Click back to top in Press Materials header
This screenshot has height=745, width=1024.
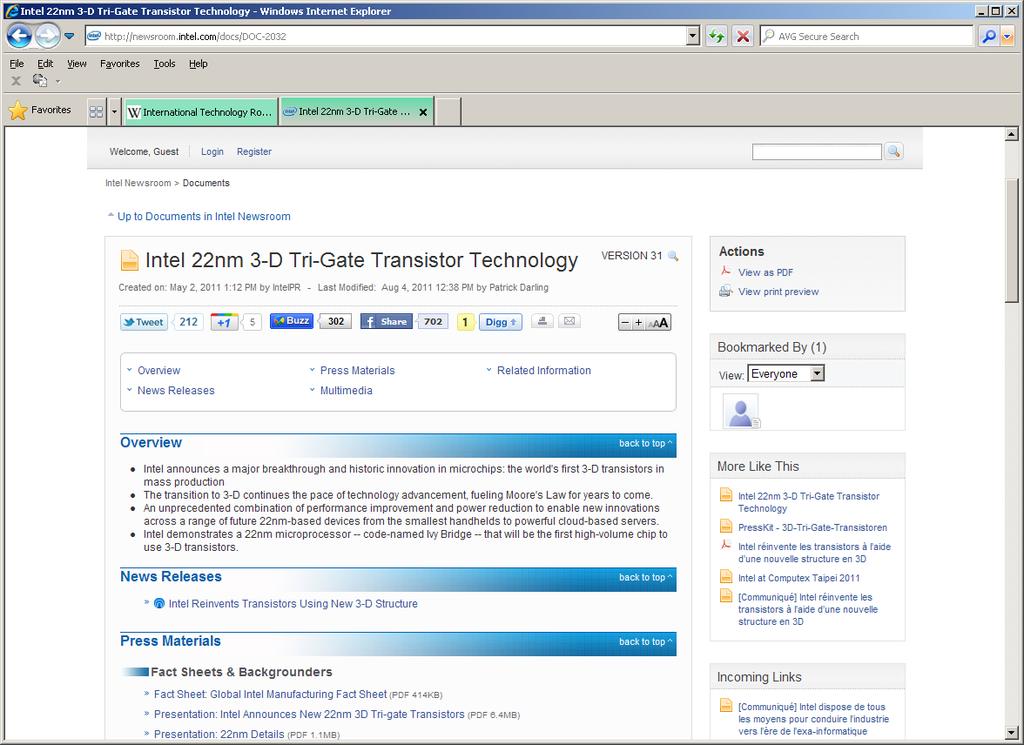tap(645, 642)
